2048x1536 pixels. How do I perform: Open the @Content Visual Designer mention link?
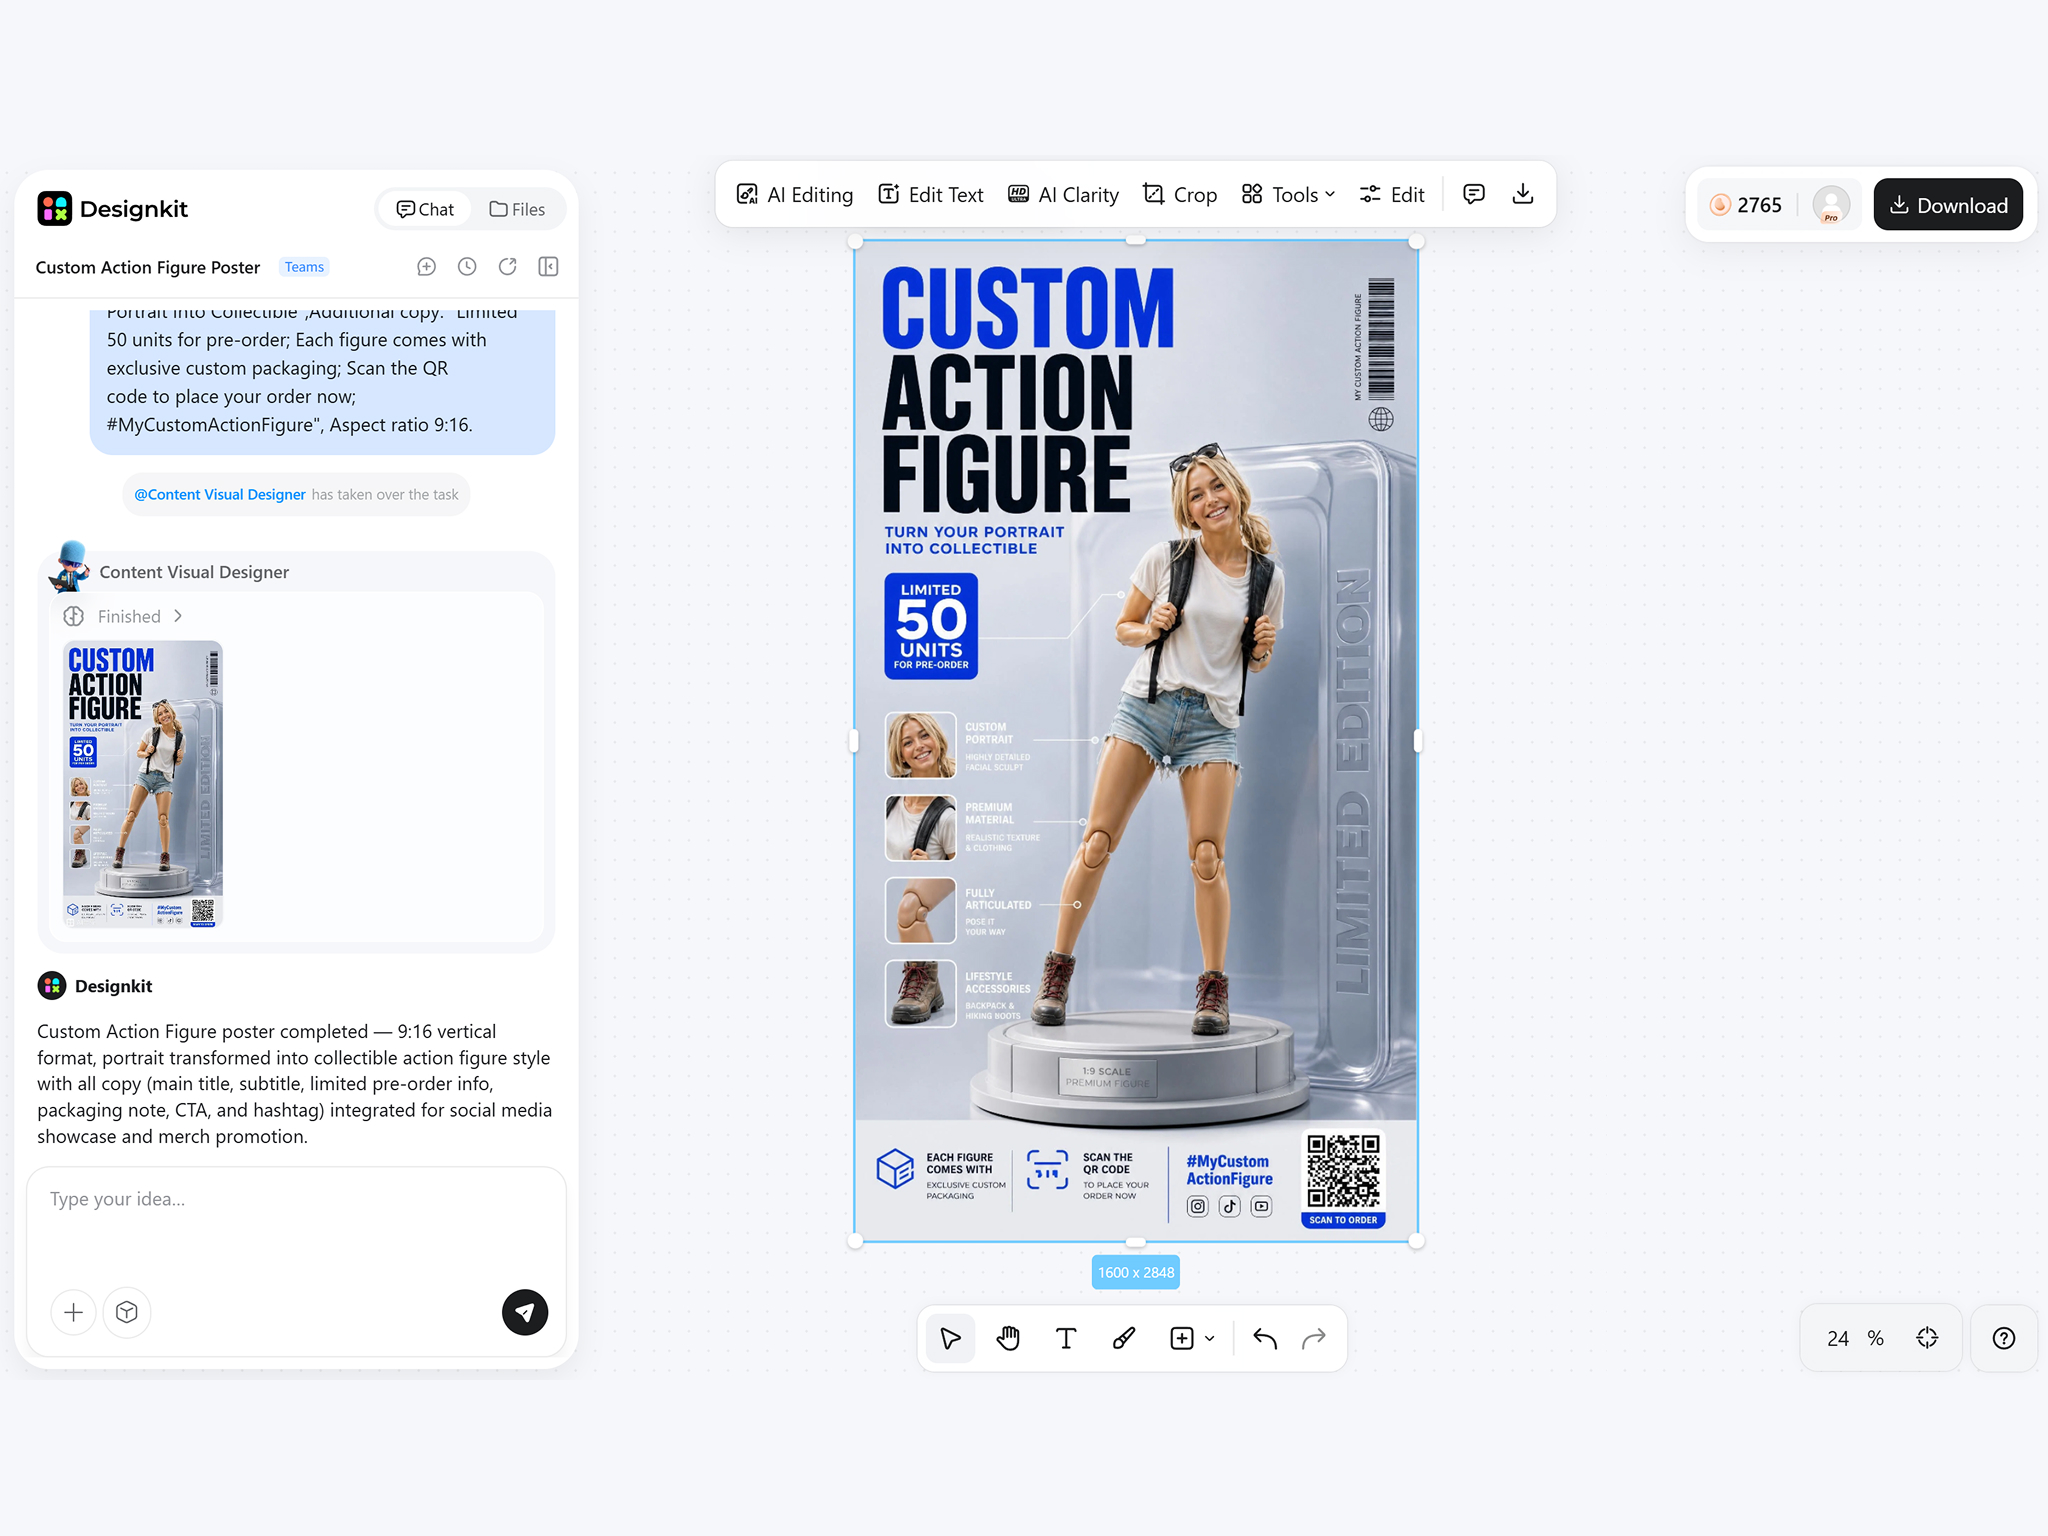220,494
